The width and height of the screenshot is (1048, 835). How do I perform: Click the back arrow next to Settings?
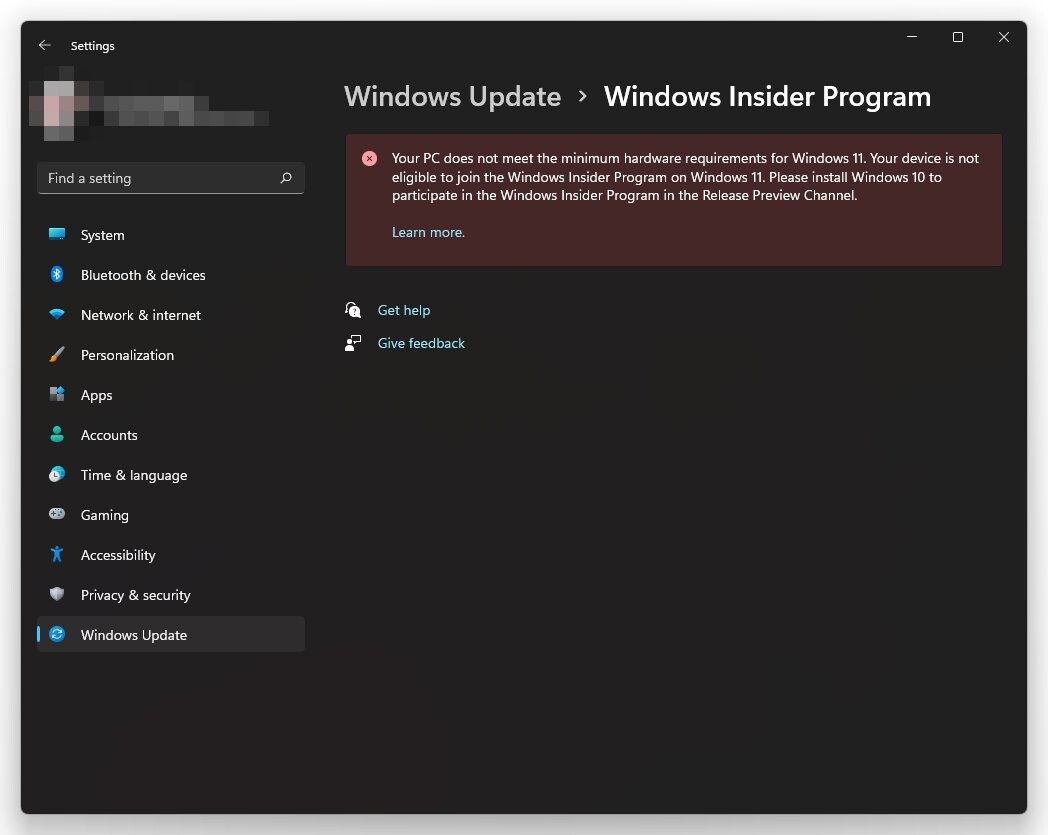click(44, 45)
